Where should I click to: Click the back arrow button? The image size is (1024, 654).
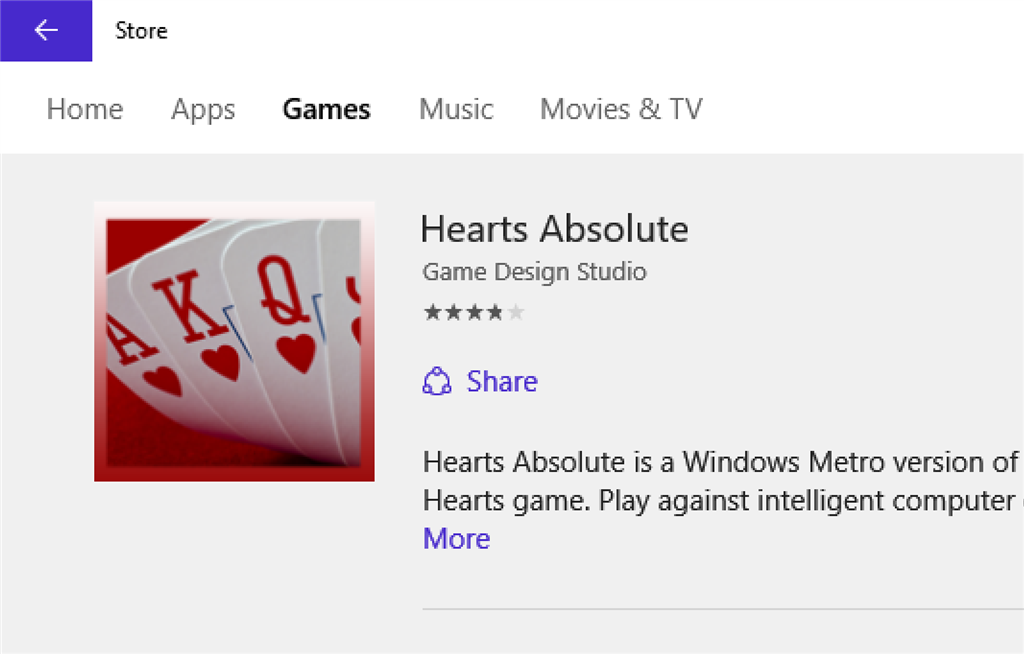pos(46,30)
